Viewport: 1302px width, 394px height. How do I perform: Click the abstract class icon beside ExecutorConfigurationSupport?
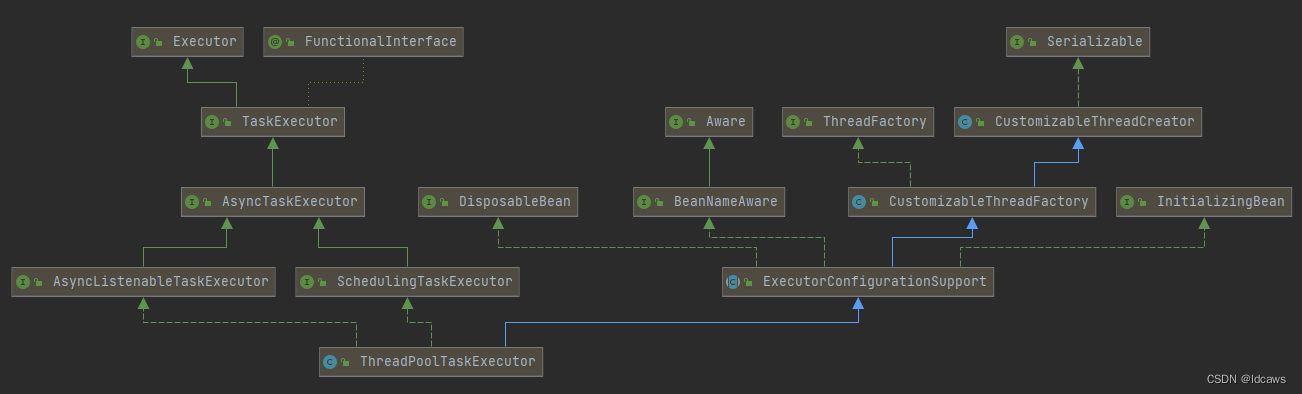coord(733,282)
